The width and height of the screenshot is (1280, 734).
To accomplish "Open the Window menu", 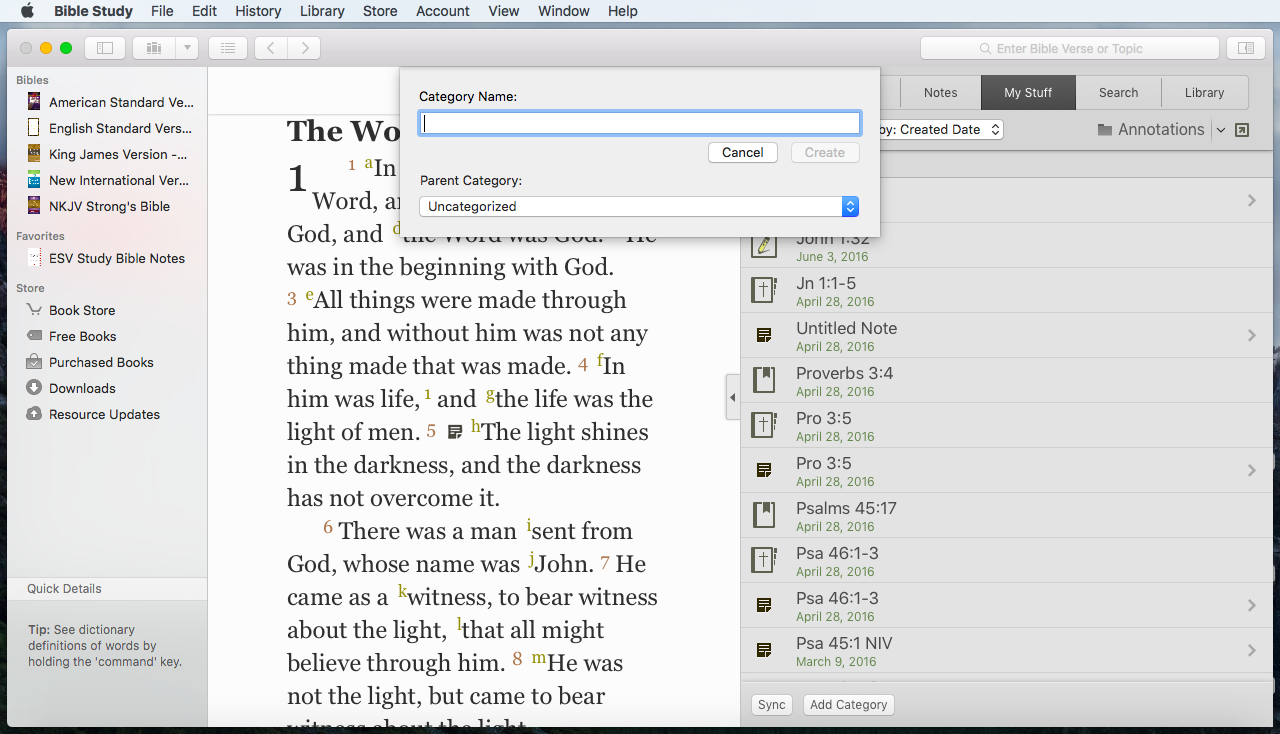I will [563, 11].
